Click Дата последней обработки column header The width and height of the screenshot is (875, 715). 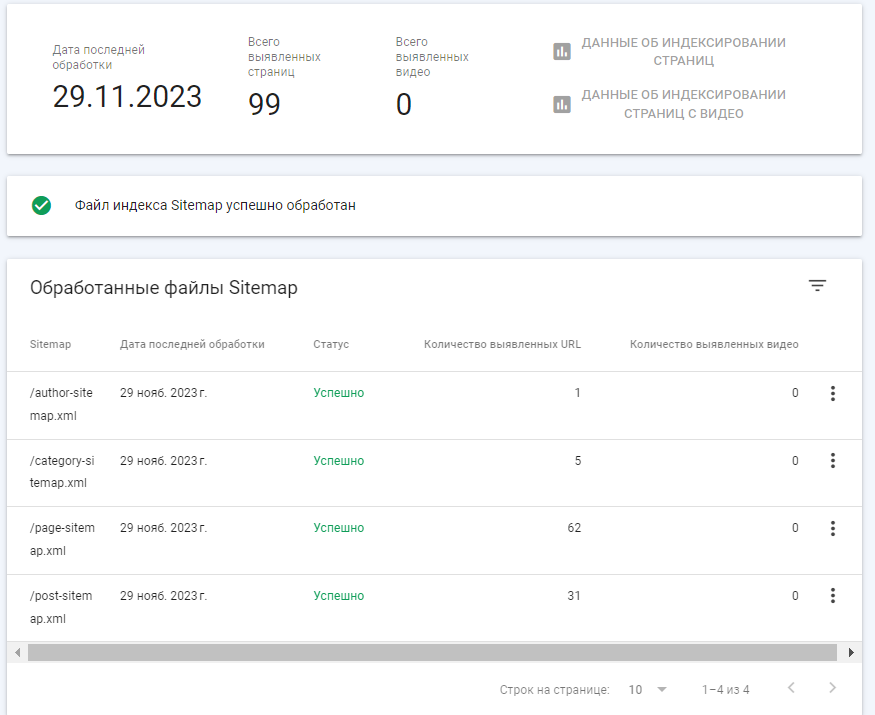coord(192,344)
